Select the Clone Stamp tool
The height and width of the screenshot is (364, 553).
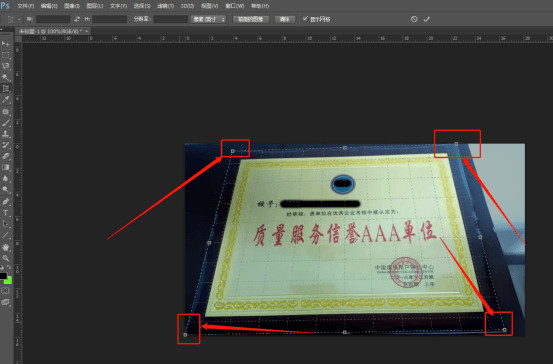coord(5,134)
